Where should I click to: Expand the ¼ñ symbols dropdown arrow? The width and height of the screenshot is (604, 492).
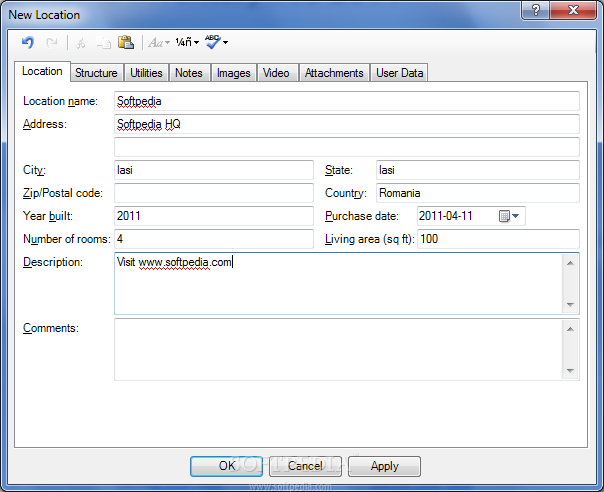[196, 42]
